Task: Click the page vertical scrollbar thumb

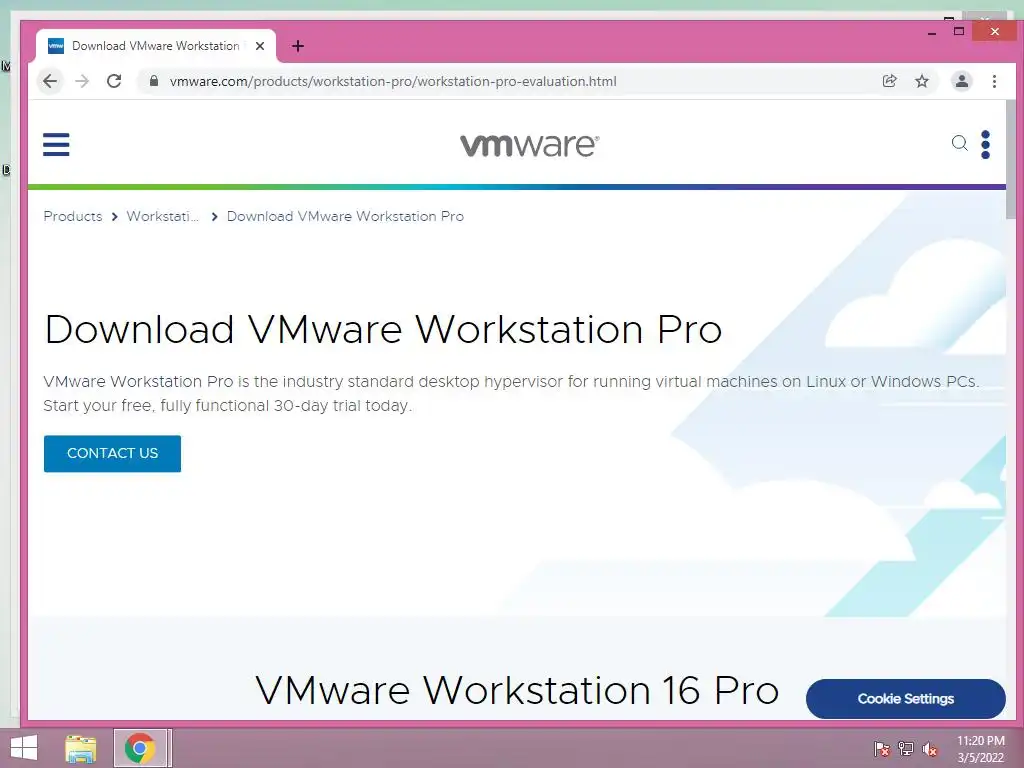Action: [x=1011, y=160]
